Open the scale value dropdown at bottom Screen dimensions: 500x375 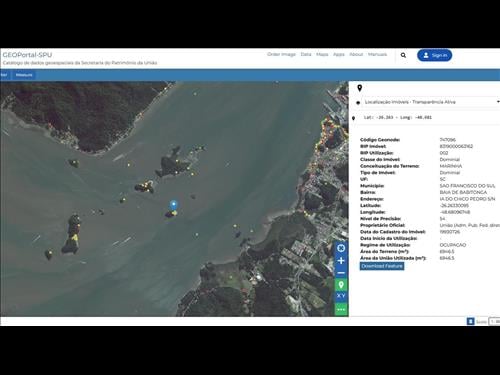(495, 321)
